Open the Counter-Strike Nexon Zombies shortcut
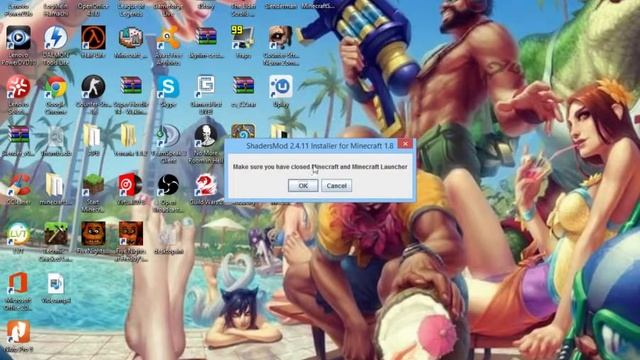640x360 pixels. tap(280, 38)
